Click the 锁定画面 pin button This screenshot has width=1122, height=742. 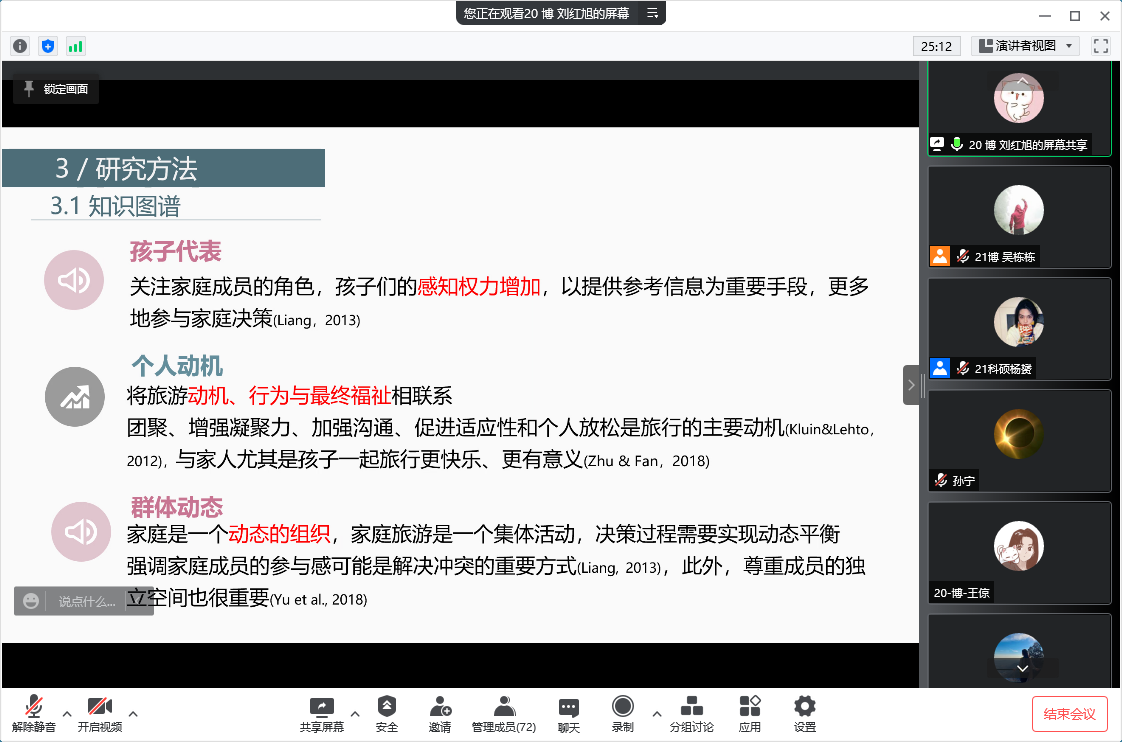pyautogui.click(x=56, y=89)
